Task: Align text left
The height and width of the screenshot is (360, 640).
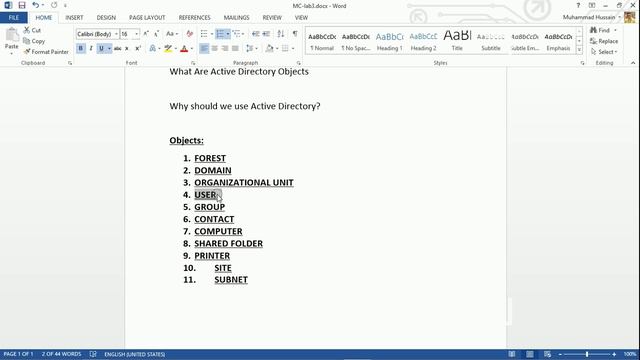Action: (204, 49)
